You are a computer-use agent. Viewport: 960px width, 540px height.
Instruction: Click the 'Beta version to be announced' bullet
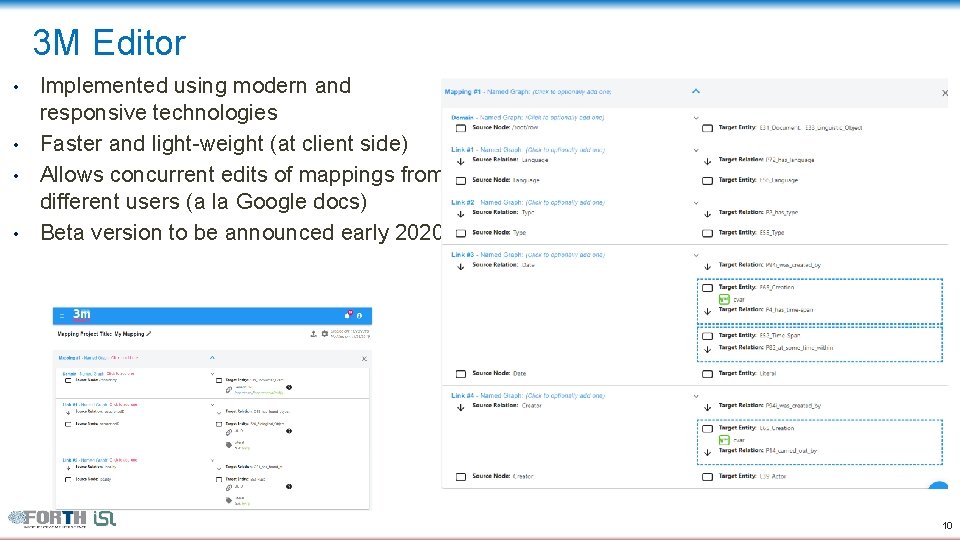click(x=241, y=233)
